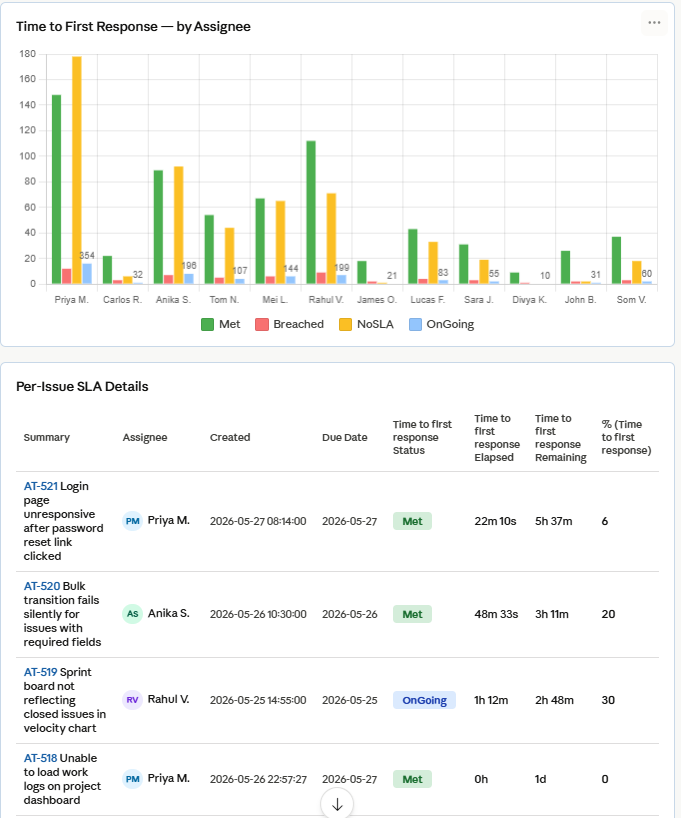Click Tom N.'s yellow NoSLA bar
This screenshot has width=681, height=818.
coord(230,256)
